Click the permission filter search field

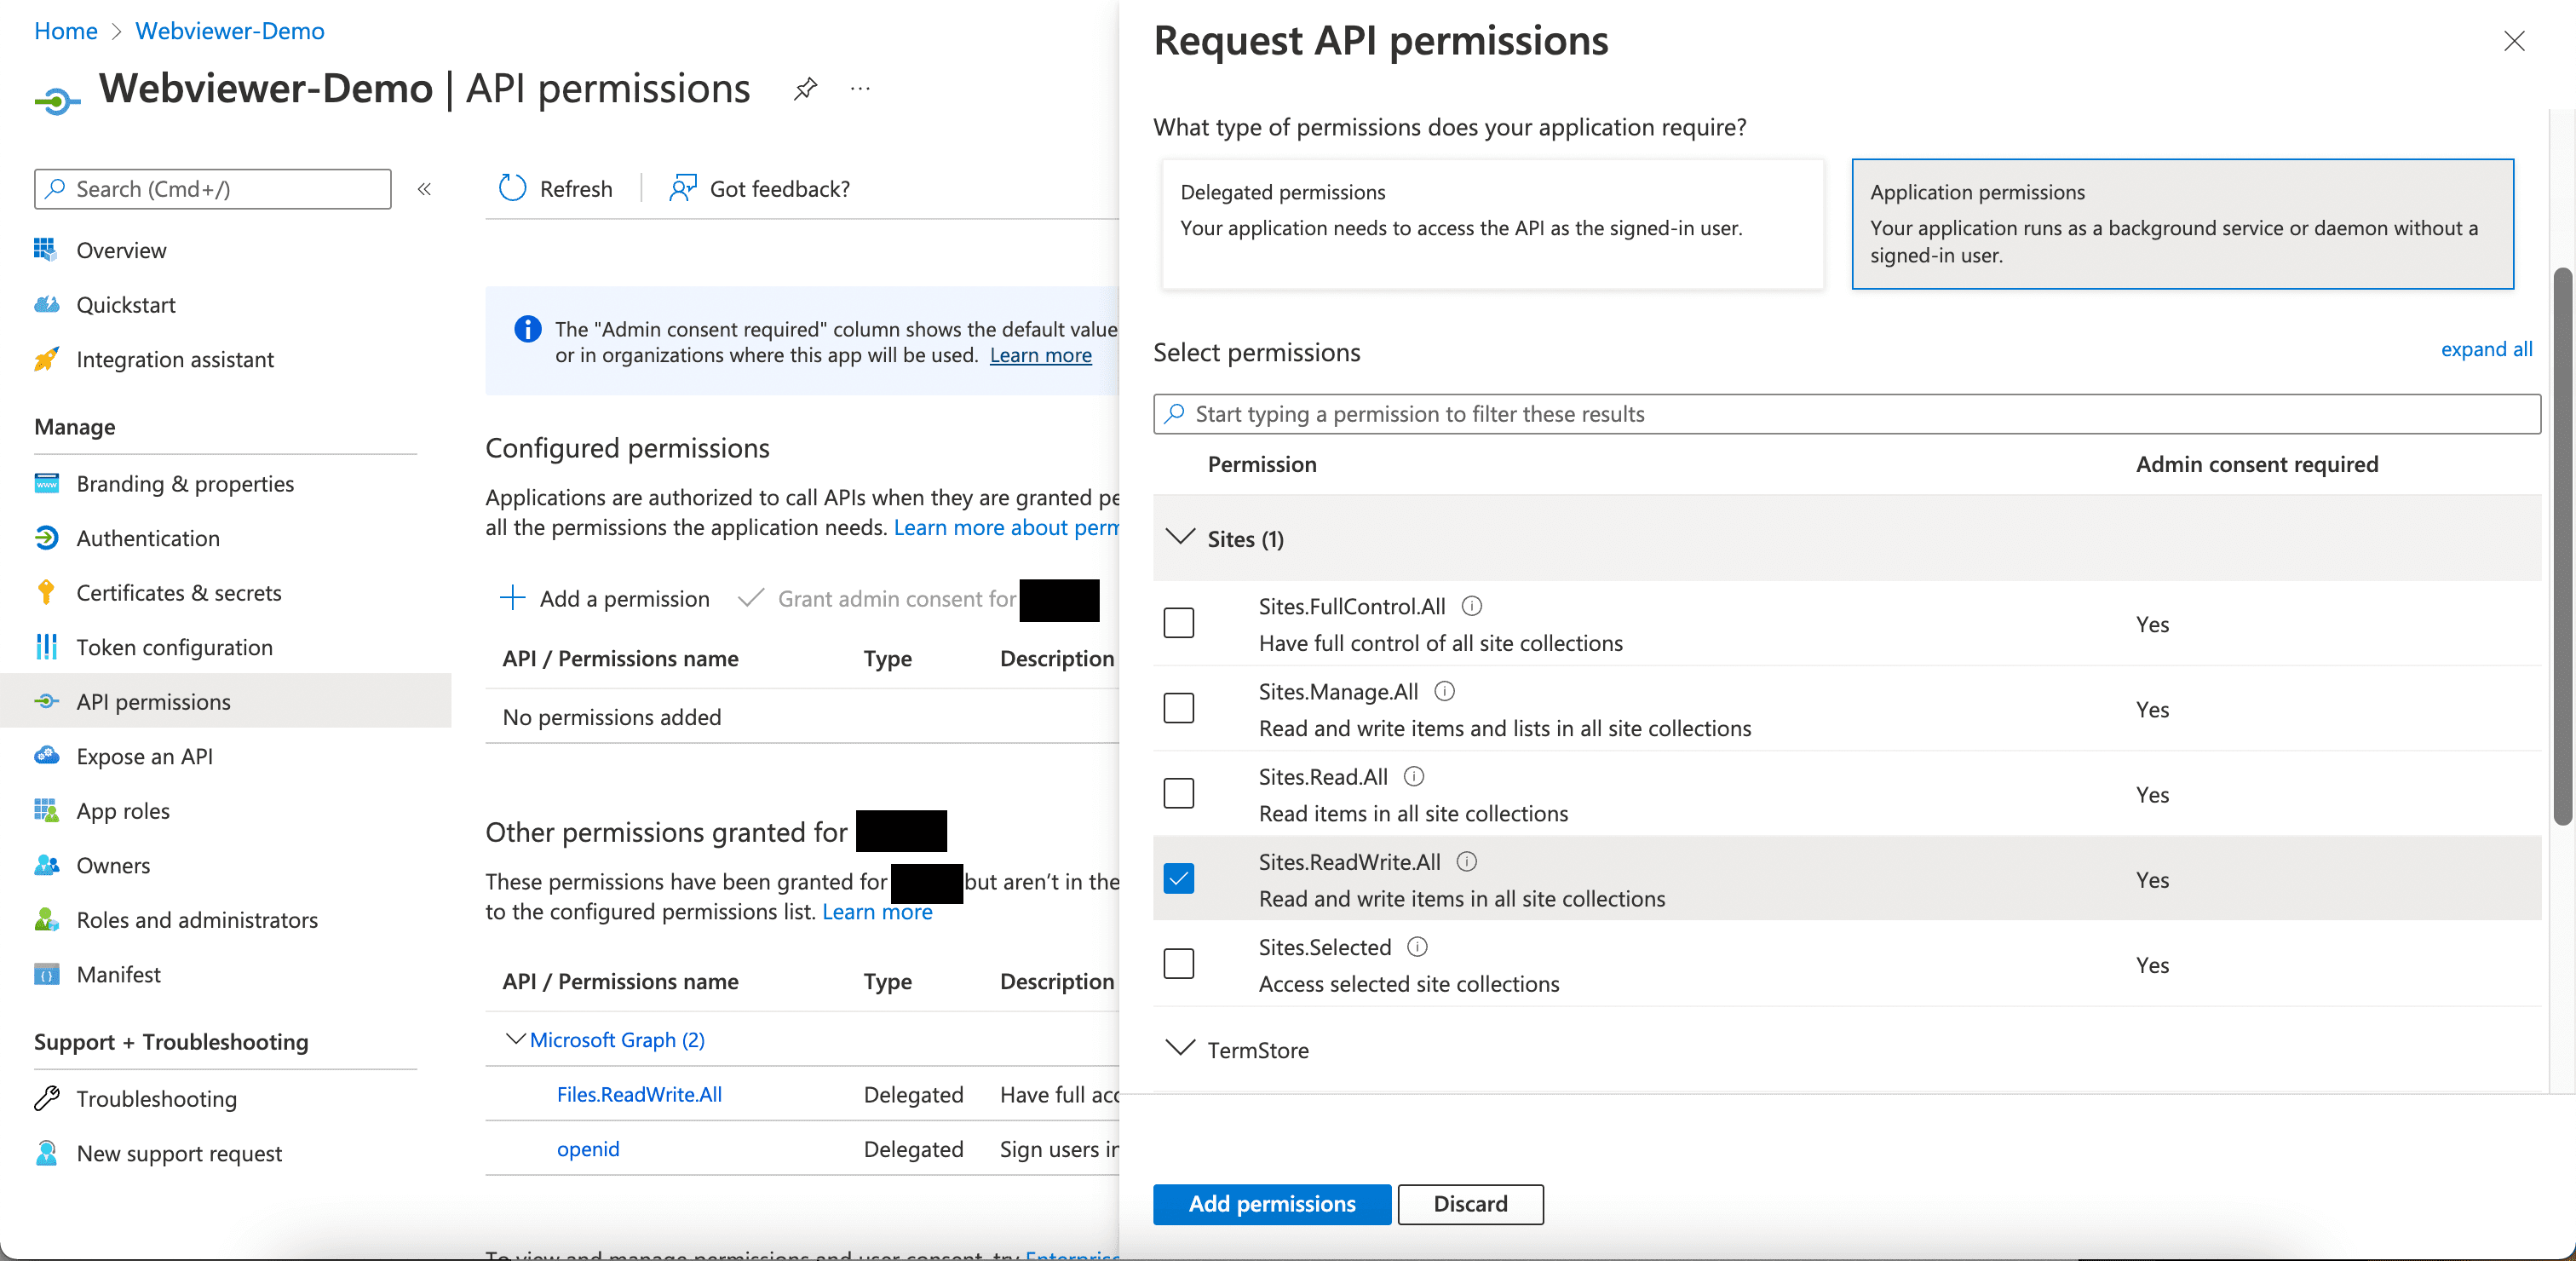click(x=1846, y=414)
